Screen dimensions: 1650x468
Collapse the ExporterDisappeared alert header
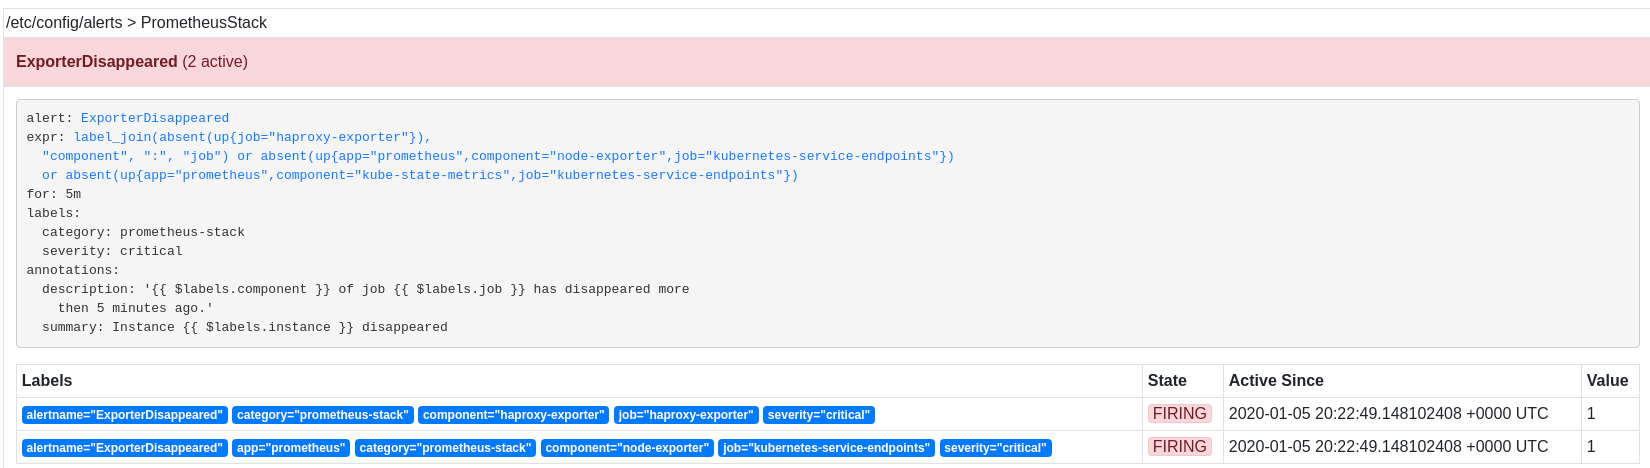pyautogui.click(x=826, y=62)
